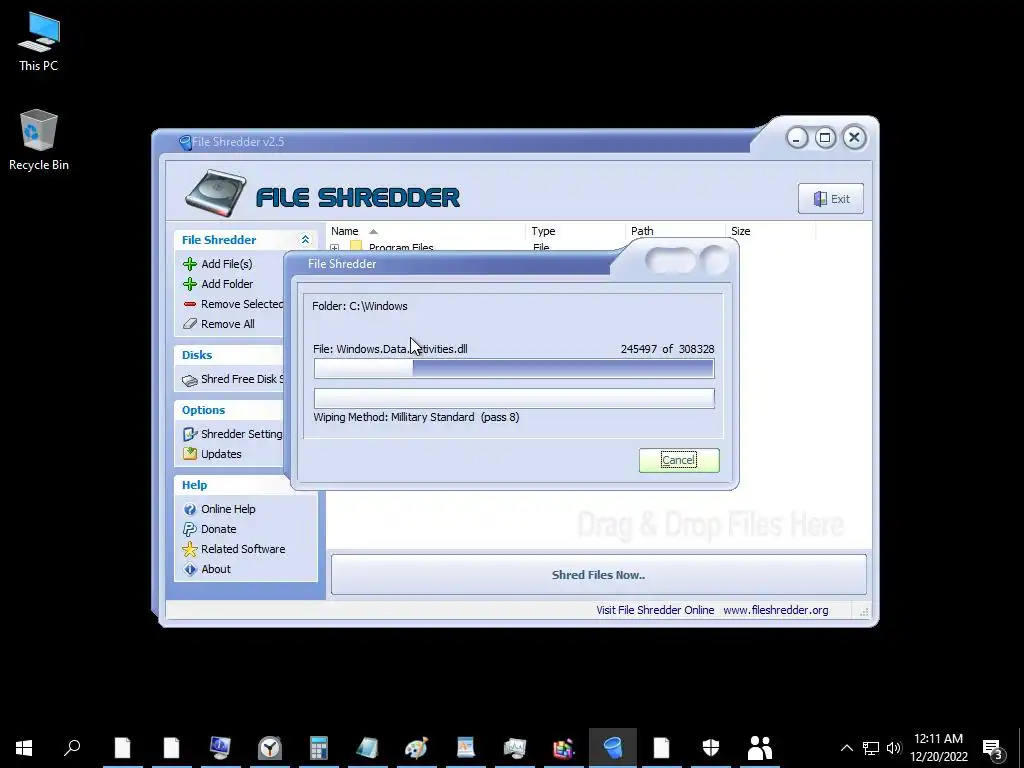
Task: Open the notification center icon
Action: click(x=993, y=748)
